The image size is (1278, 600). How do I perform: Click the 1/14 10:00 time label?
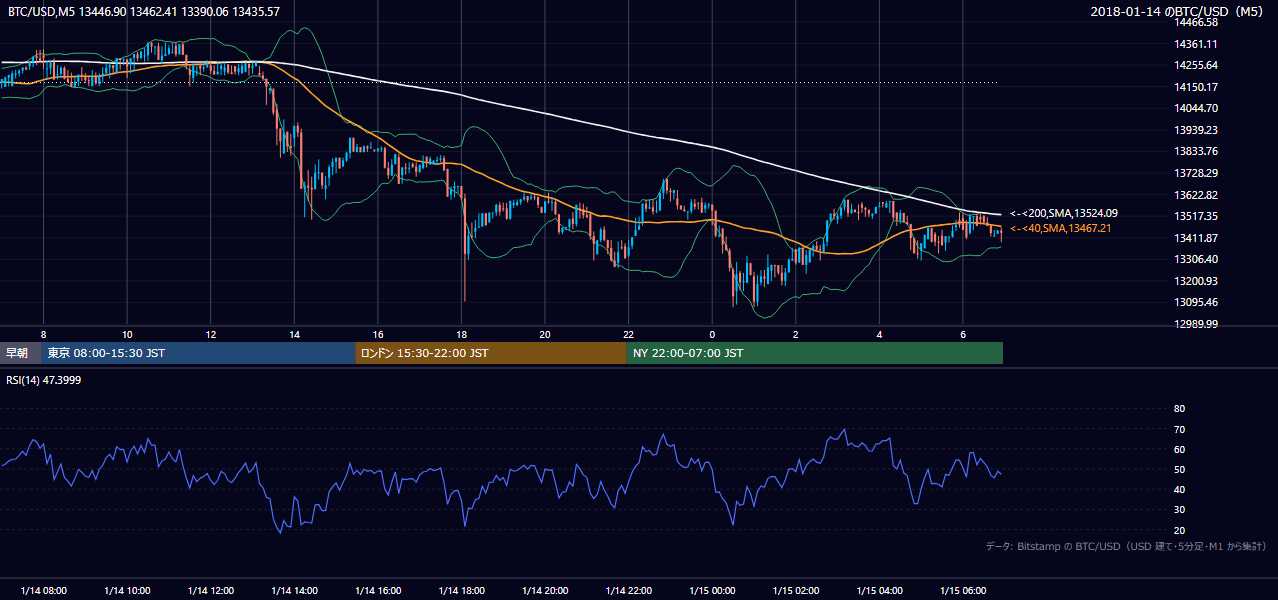(x=127, y=590)
